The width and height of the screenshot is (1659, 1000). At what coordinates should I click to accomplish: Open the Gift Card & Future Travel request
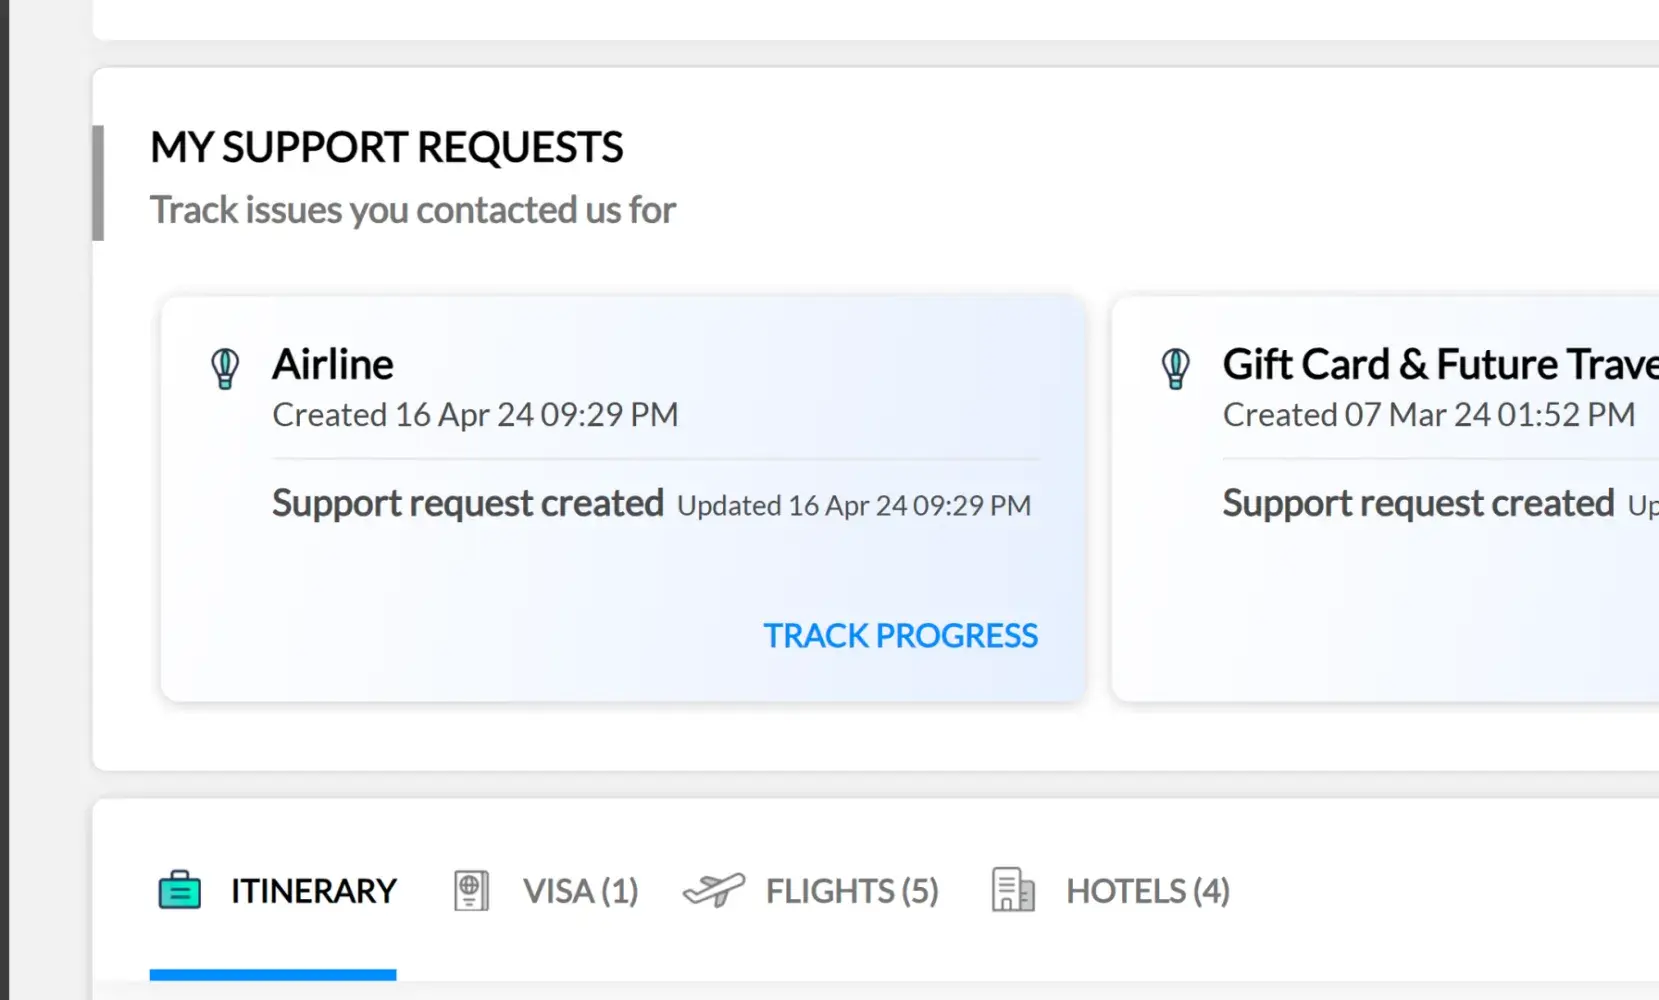[1438, 364]
